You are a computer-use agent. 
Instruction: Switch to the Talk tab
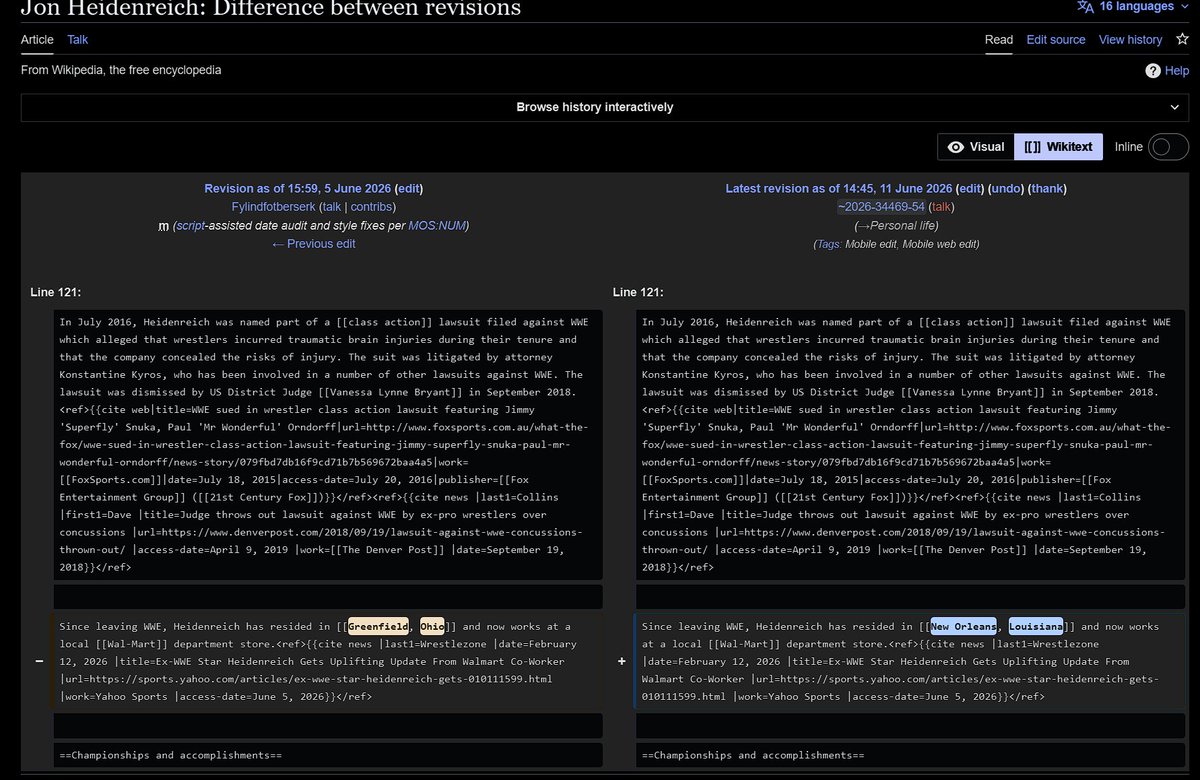pos(78,40)
